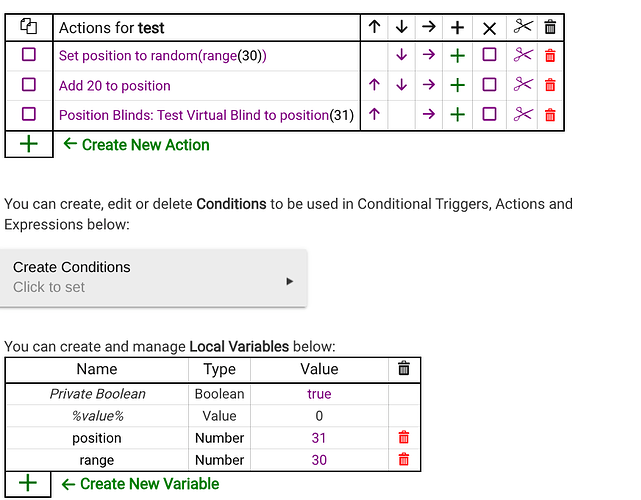Image resolution: width=641 pixels, height=500 pixels.
Task: Click the plus box to create new variable
Action: [28, 484]
